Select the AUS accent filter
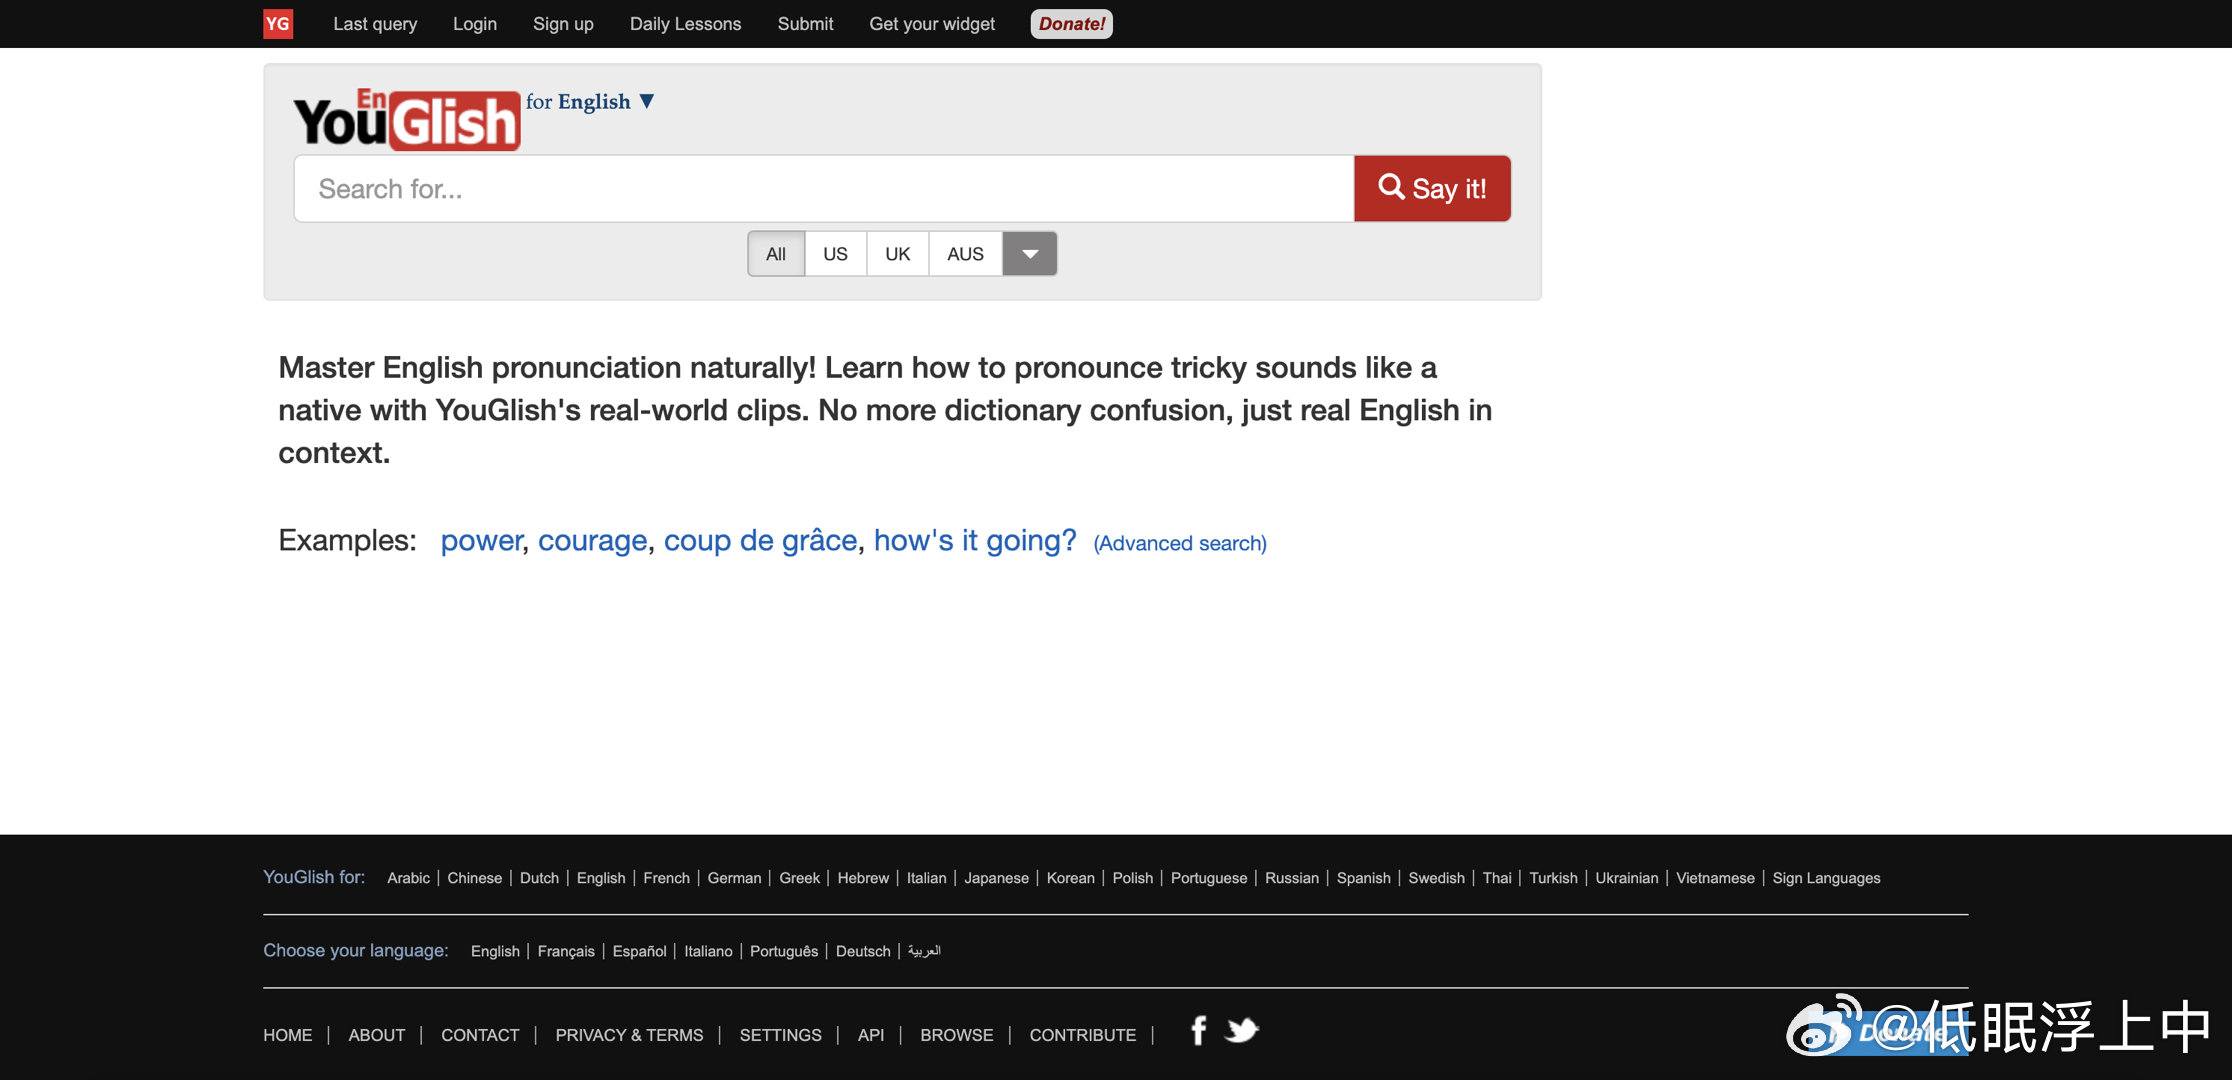The height and width of the screenshot is (1080, 2232). coord(965,254)
